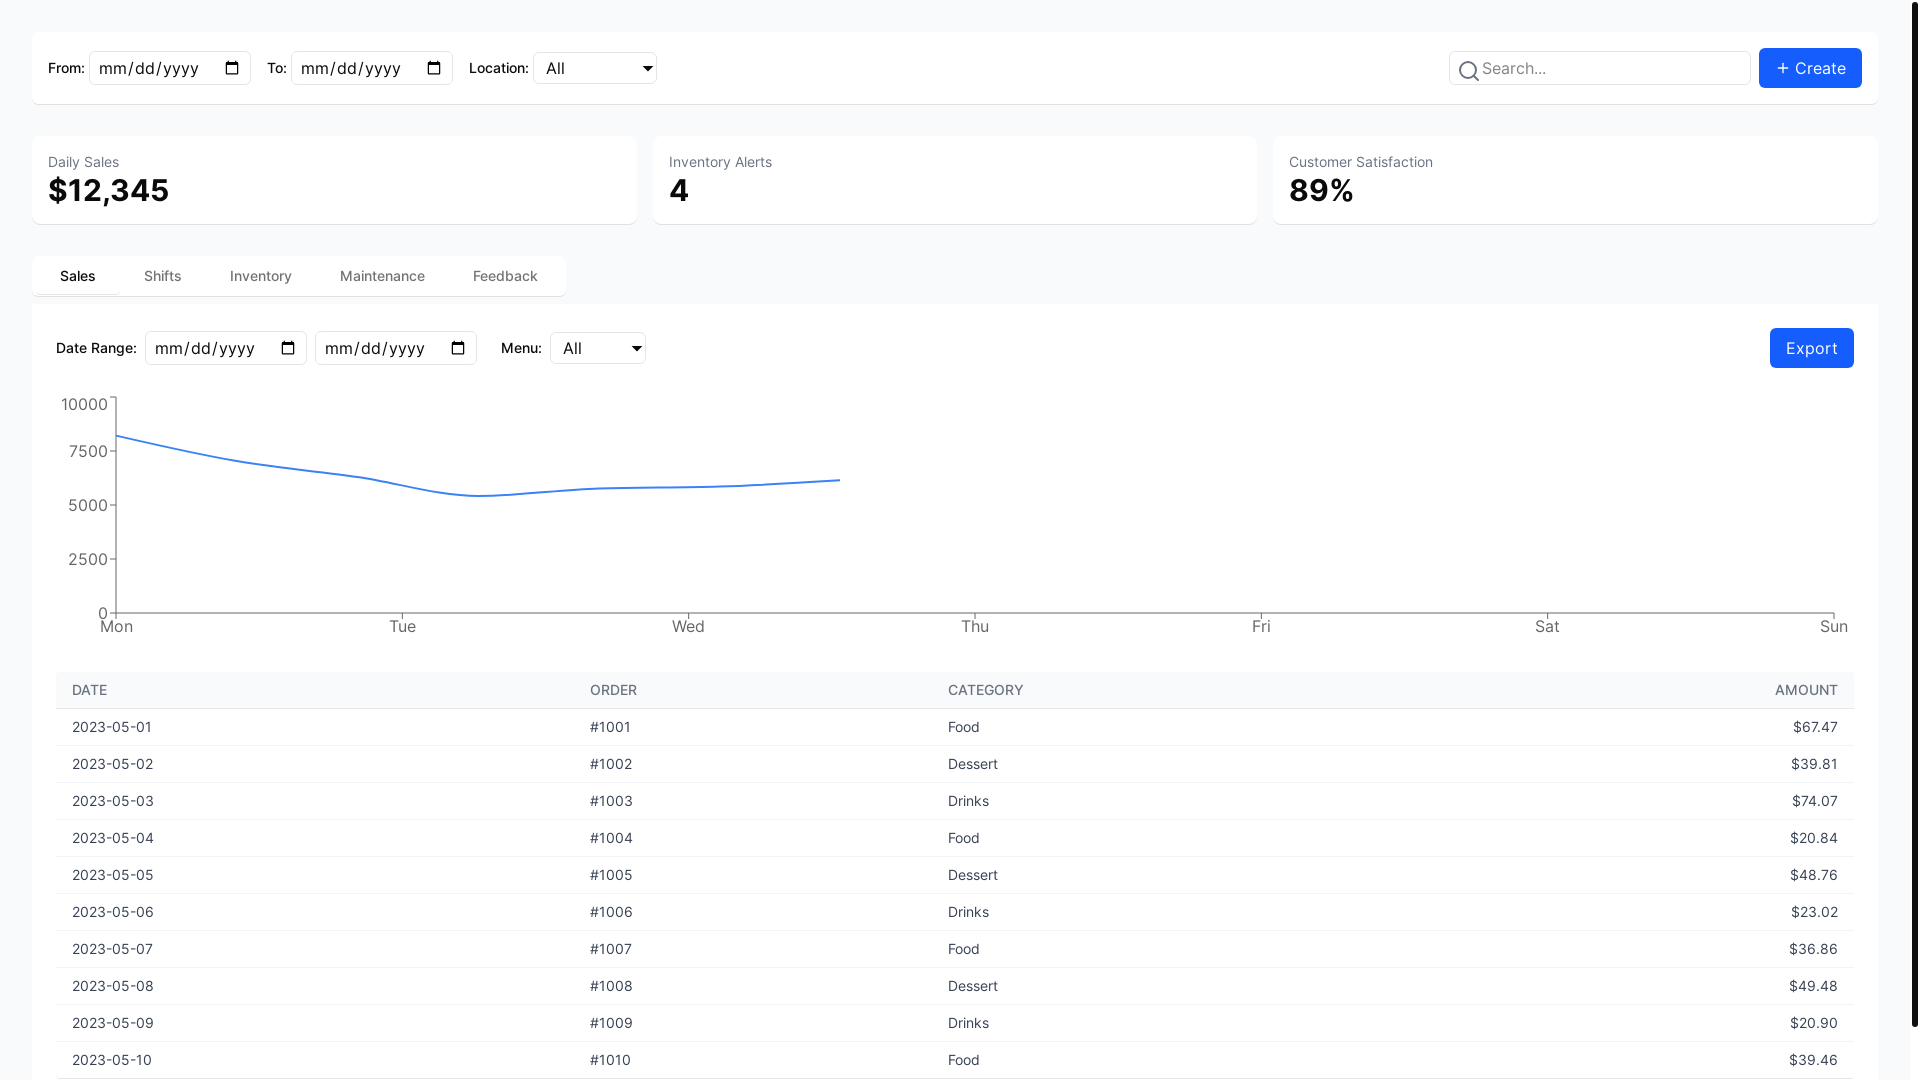Click the second Date Range input

tap(396, 348)
